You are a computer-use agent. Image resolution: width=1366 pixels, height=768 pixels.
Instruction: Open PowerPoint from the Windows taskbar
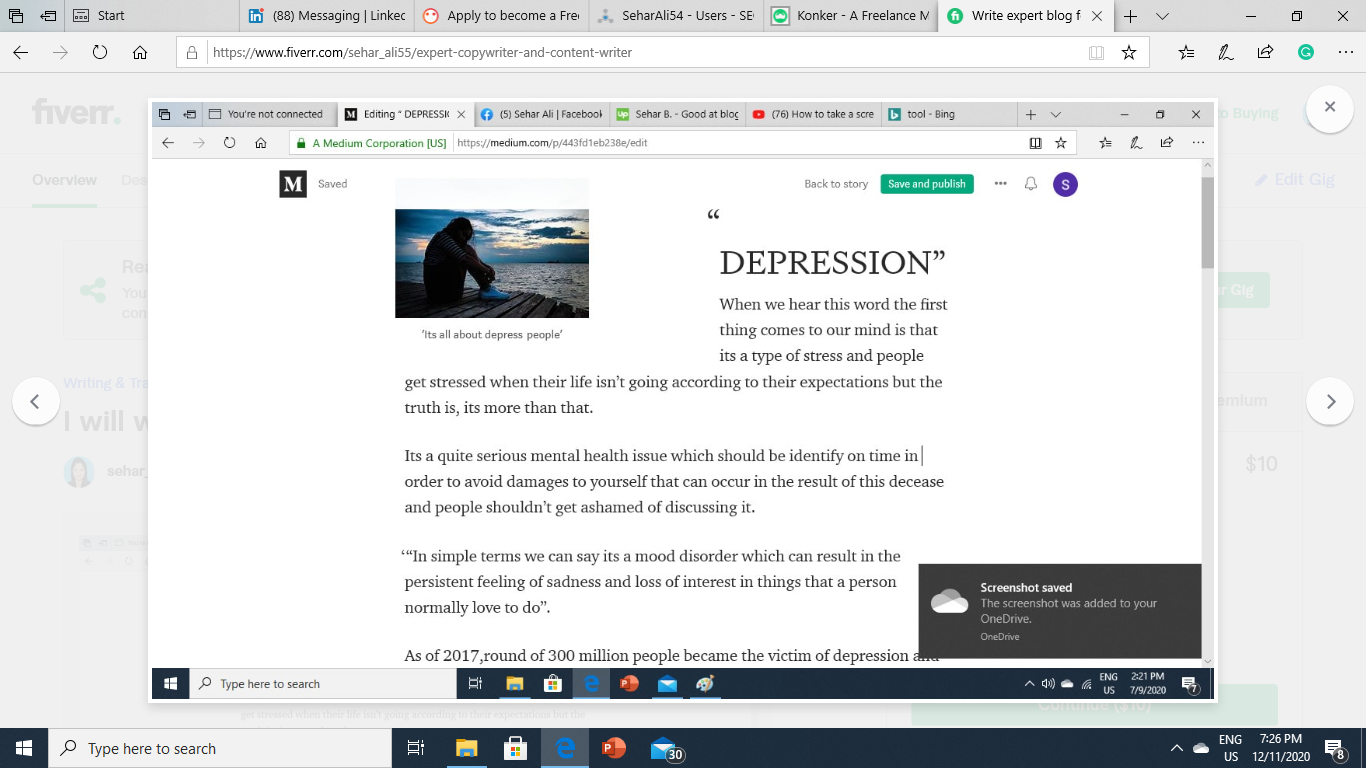613,748
